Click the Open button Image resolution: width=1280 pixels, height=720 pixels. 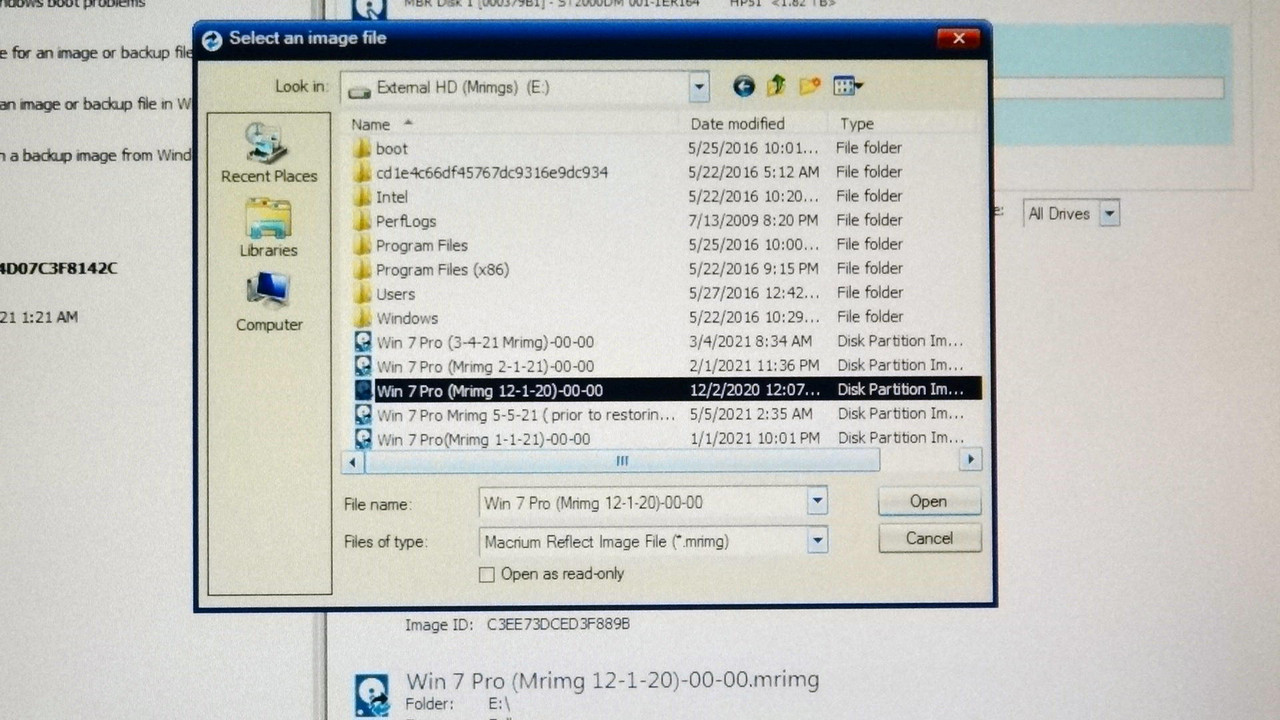(929, 502)
